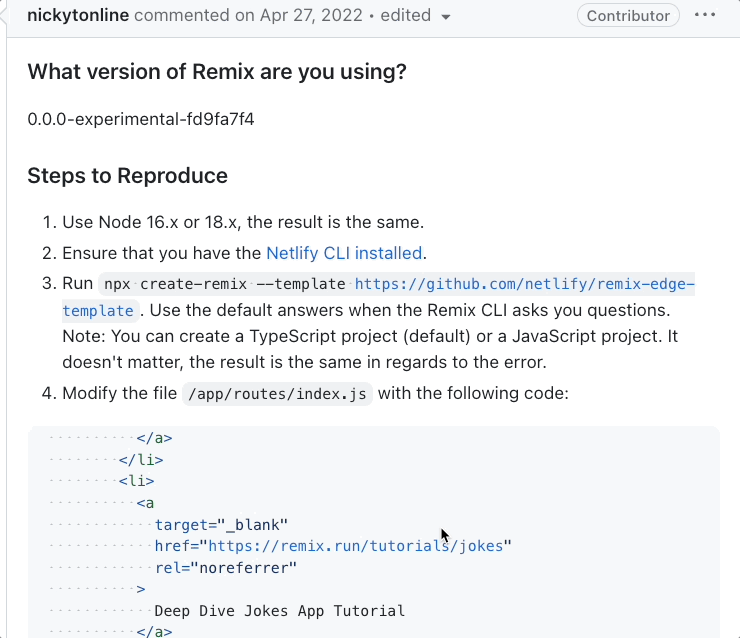Click the /app/routes/index.js inline code
This screenshot has width=740, height=638.
click(x=277, y=394)
